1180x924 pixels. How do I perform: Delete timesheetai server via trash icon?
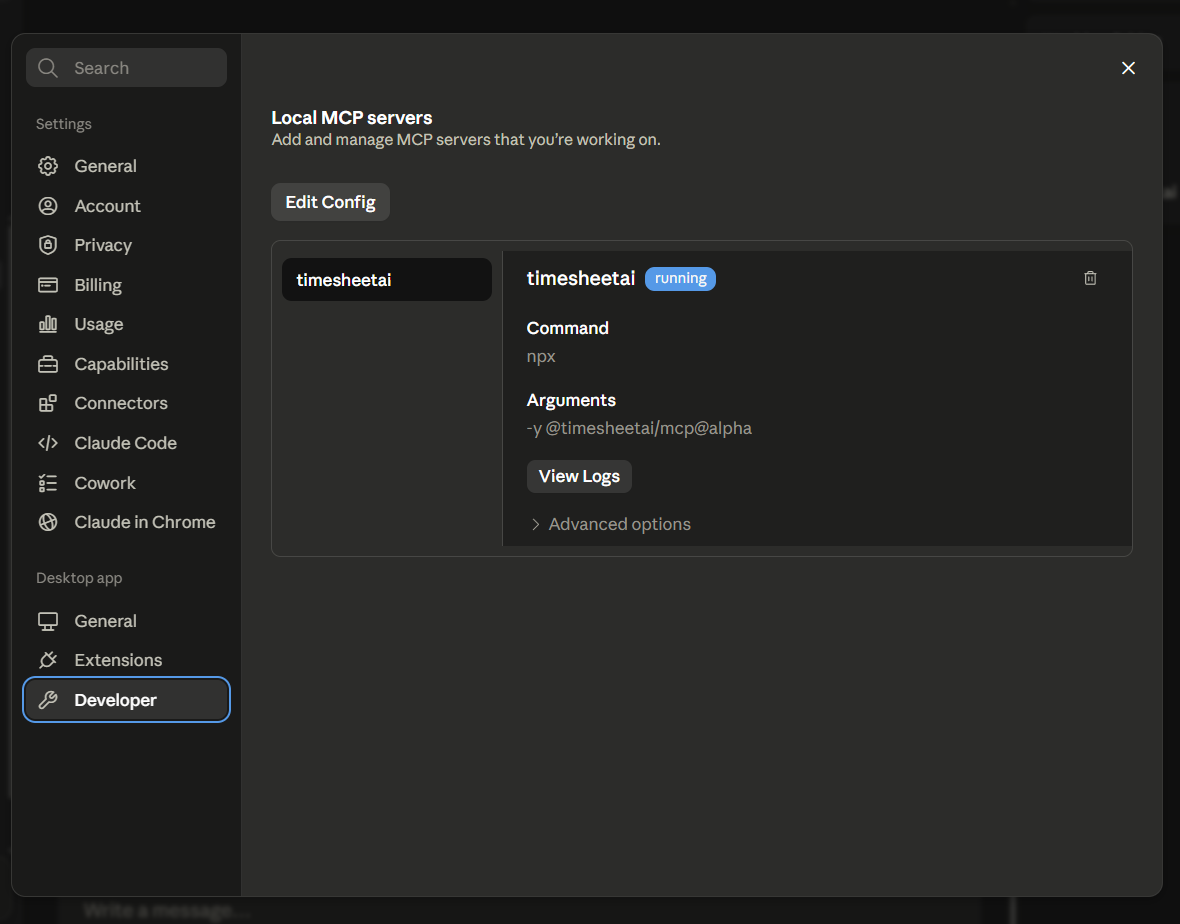pos(1090,278)
